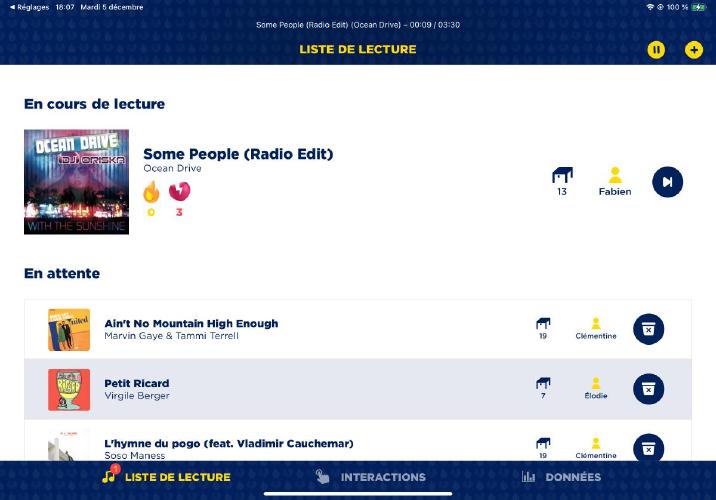This screenshot has width=716, height=500.
Task: Tap Clémentine icon on Ain't No Mountain row
Action: 596,324
